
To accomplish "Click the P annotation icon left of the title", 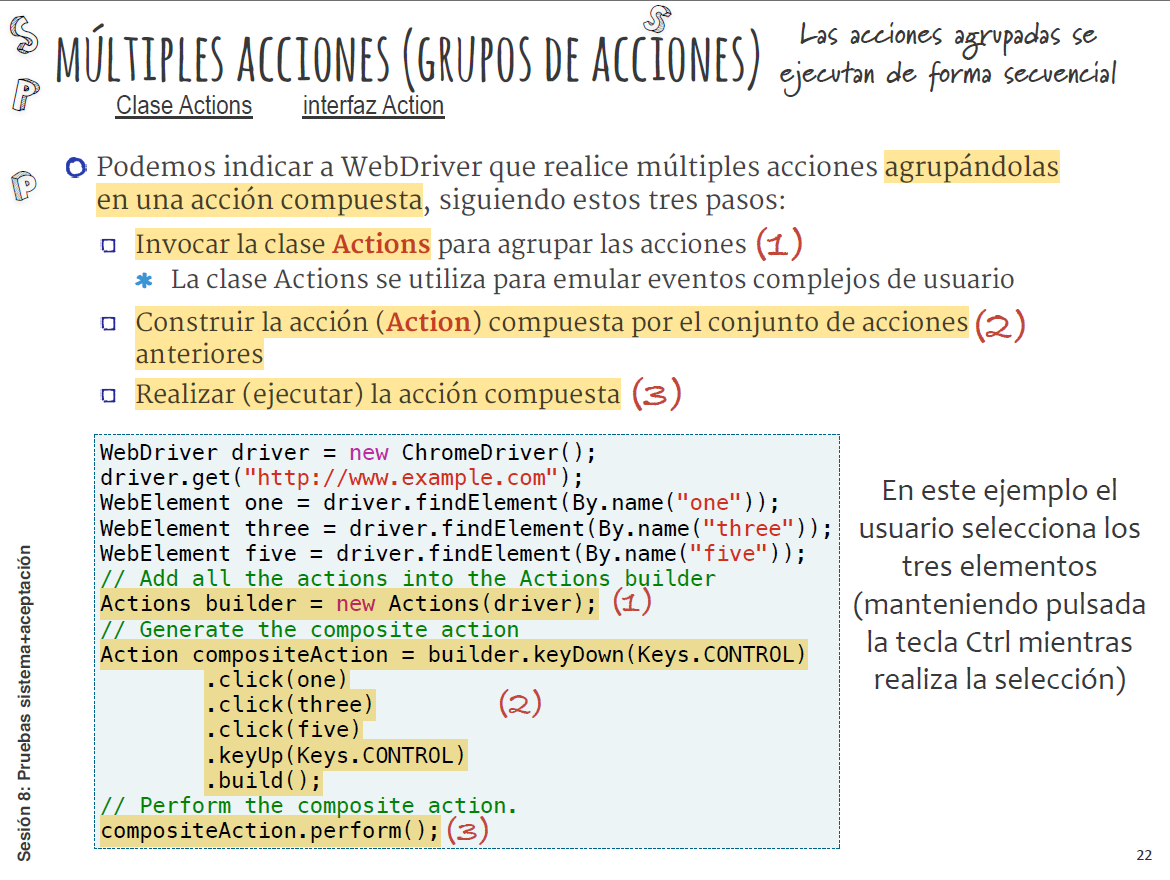I will [x=24, y=96].
